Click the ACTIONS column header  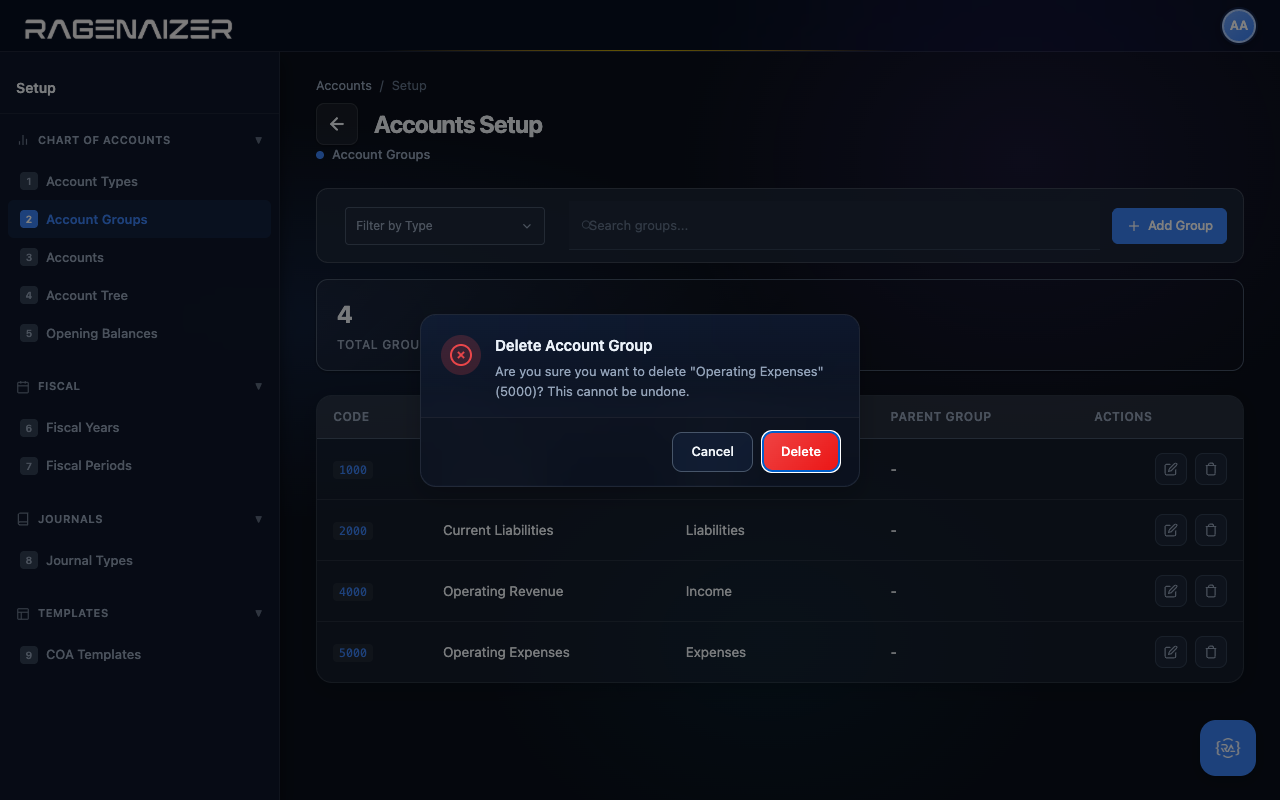(x=1123, y=417)
